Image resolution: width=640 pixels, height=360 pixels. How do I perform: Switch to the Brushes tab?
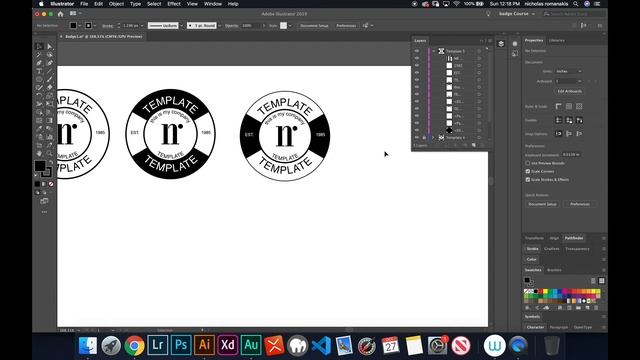click(554, 270)
